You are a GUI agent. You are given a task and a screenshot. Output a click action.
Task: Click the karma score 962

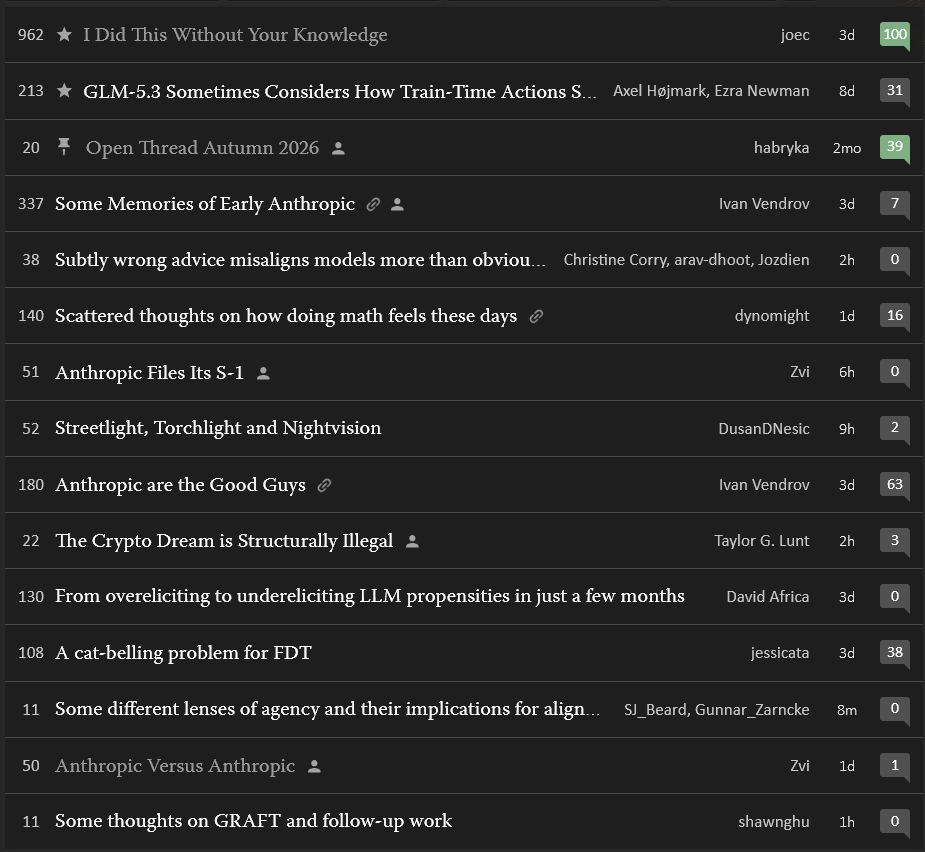pos(31,35)
